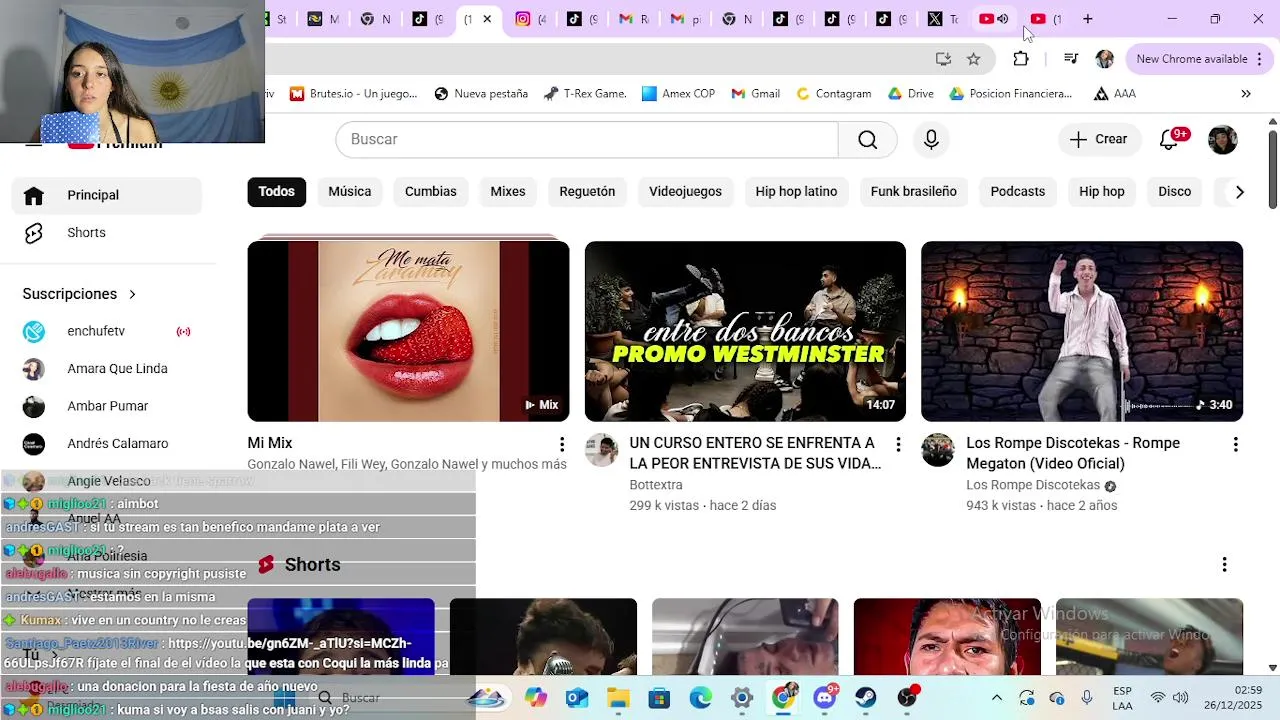Select the Todos filter chip
1280x720 pixels.
point(277,192)
